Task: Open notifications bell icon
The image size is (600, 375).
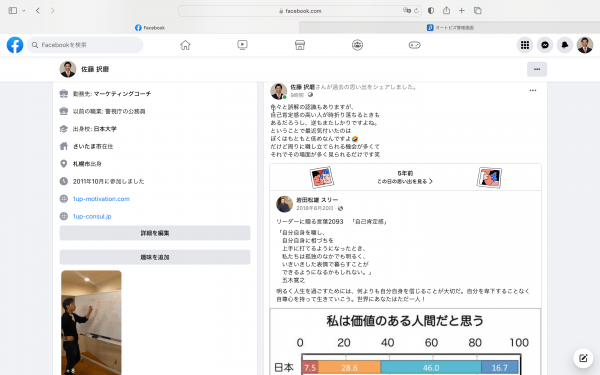Action: 565,45
